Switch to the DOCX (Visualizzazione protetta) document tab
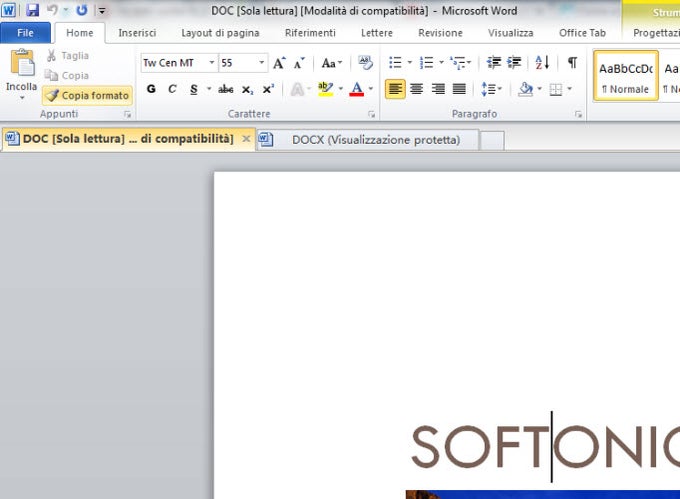The height and width of the screenshot is (499, 680). pos(368,140)
